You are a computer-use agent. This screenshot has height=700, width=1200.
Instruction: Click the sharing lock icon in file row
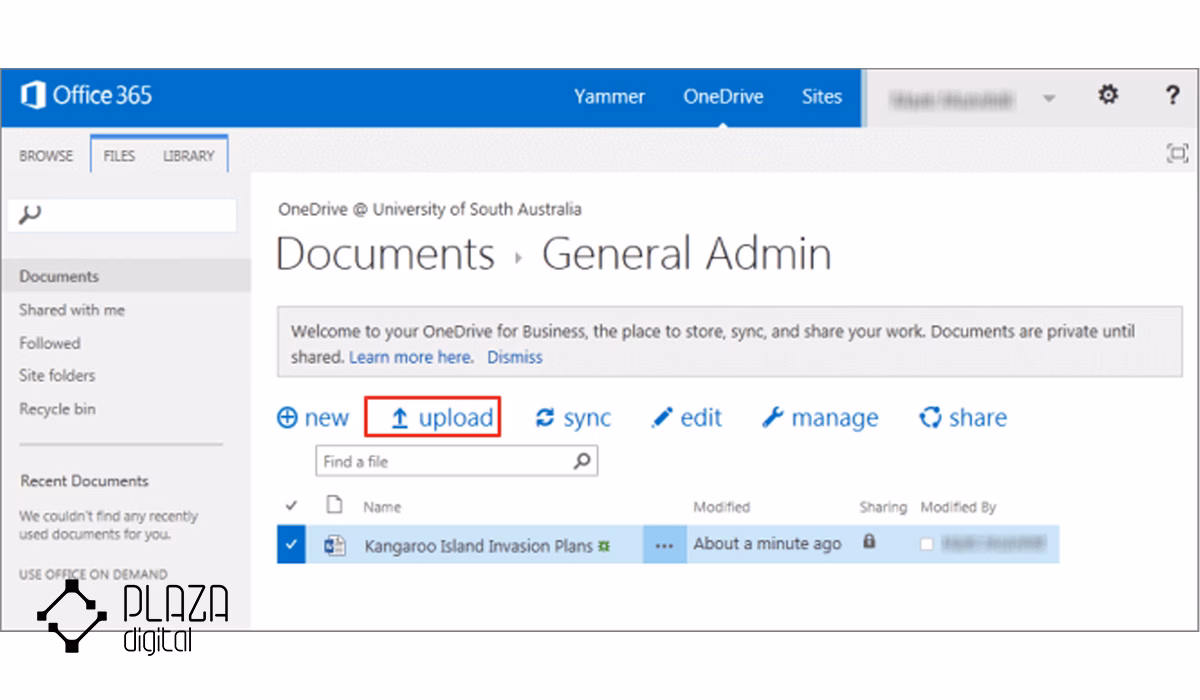coord(869,542)
